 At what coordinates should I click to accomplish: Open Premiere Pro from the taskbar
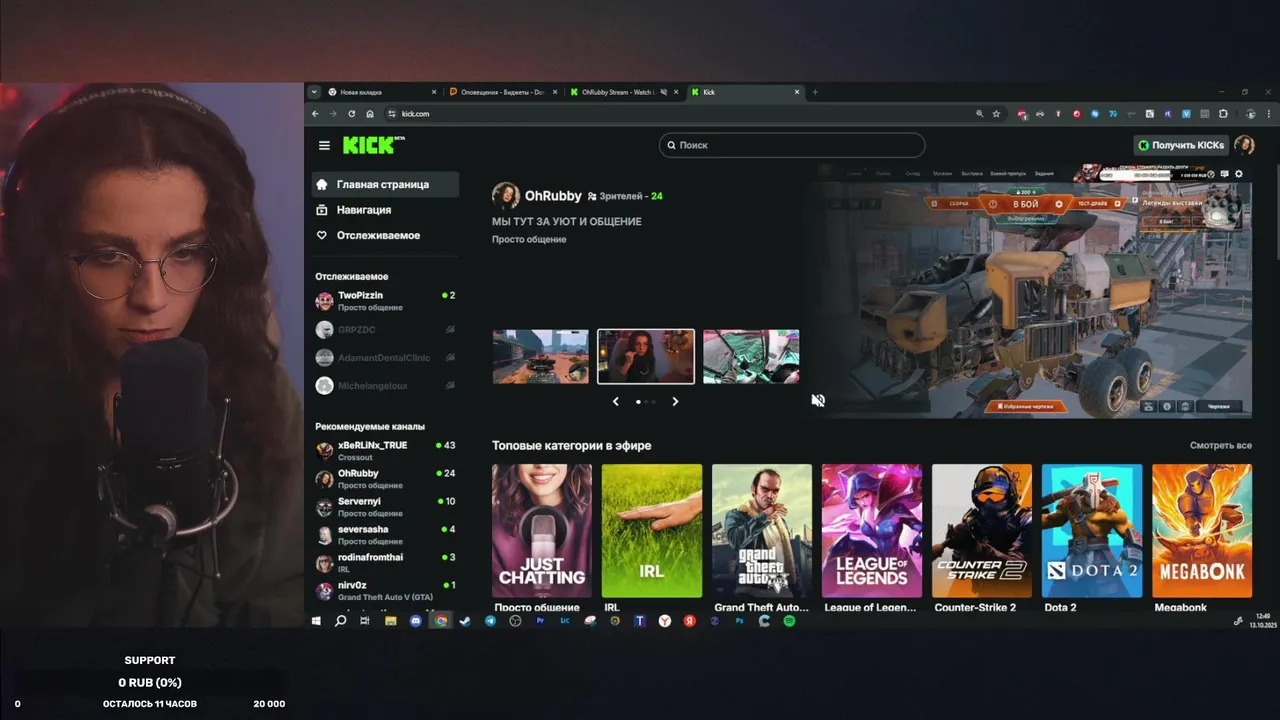(540, 621)
